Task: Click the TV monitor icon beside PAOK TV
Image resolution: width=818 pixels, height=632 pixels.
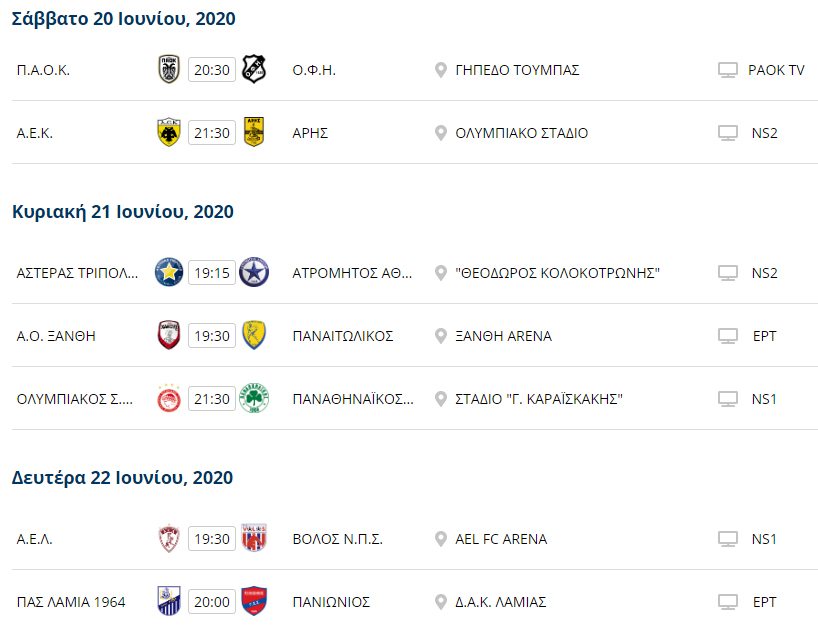Action: point(728,70)
